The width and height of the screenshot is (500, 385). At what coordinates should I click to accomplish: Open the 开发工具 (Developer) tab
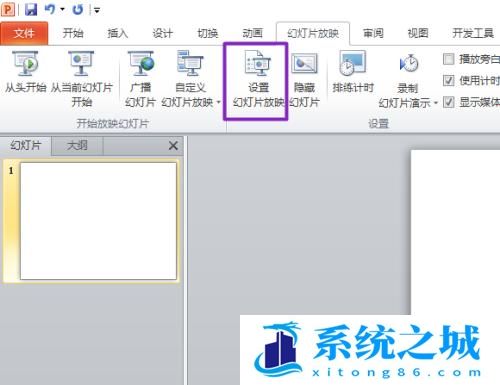pyautogui.click(x=473, y=33)
